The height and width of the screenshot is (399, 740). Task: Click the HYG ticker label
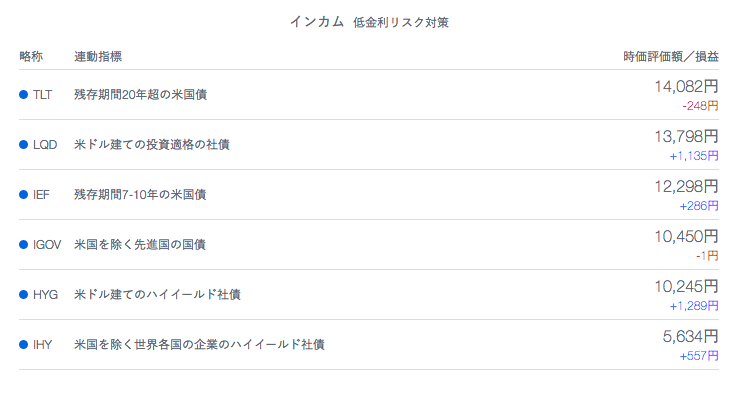tap(46, 295)
